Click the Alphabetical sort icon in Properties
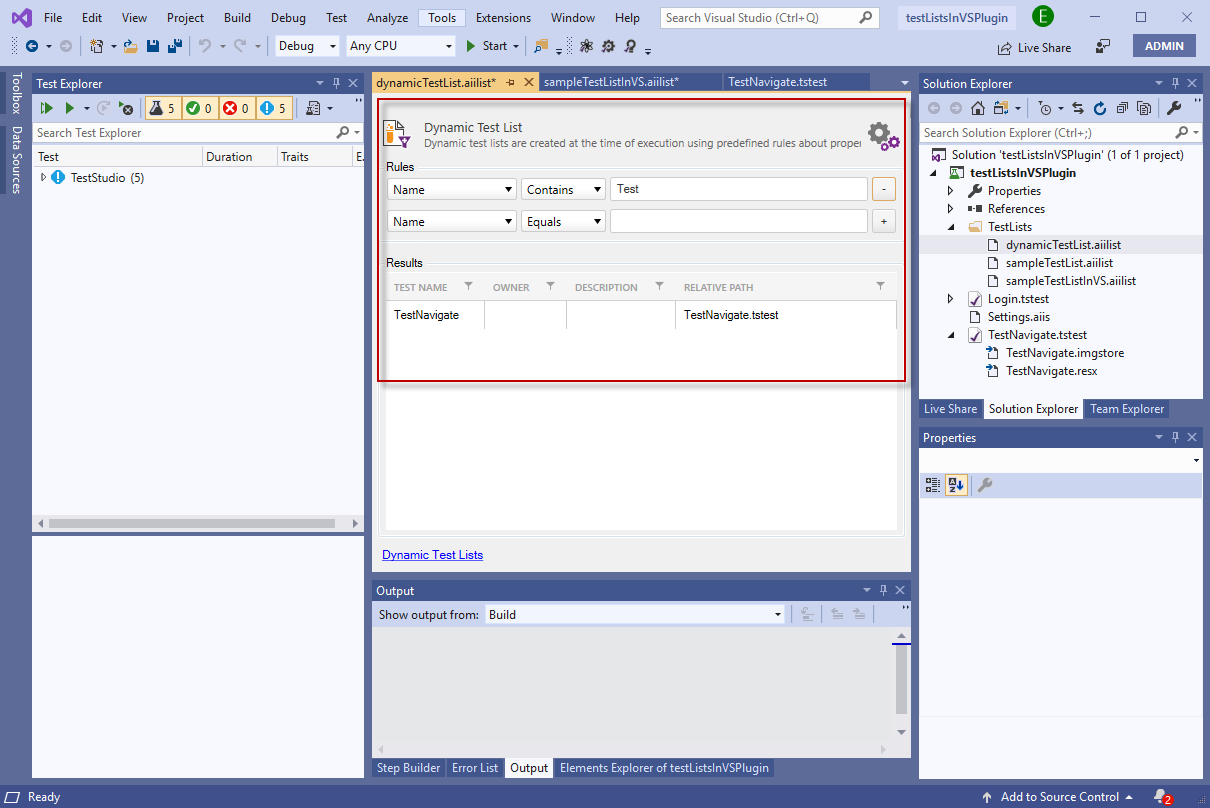 (956, 485)
